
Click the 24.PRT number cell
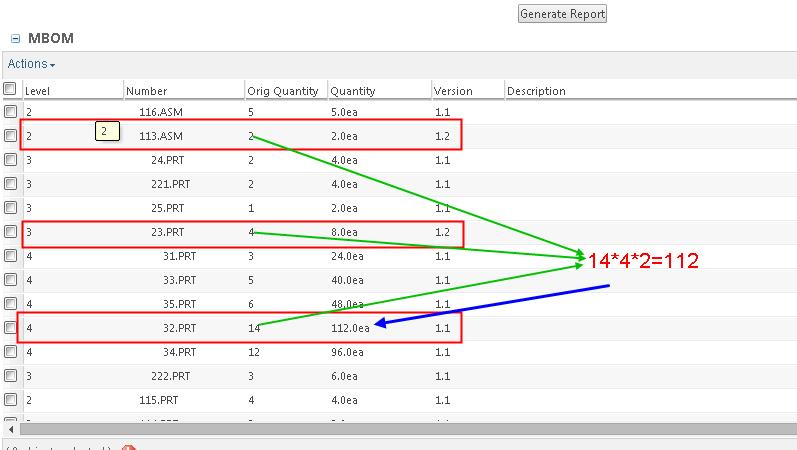point(167,160)
